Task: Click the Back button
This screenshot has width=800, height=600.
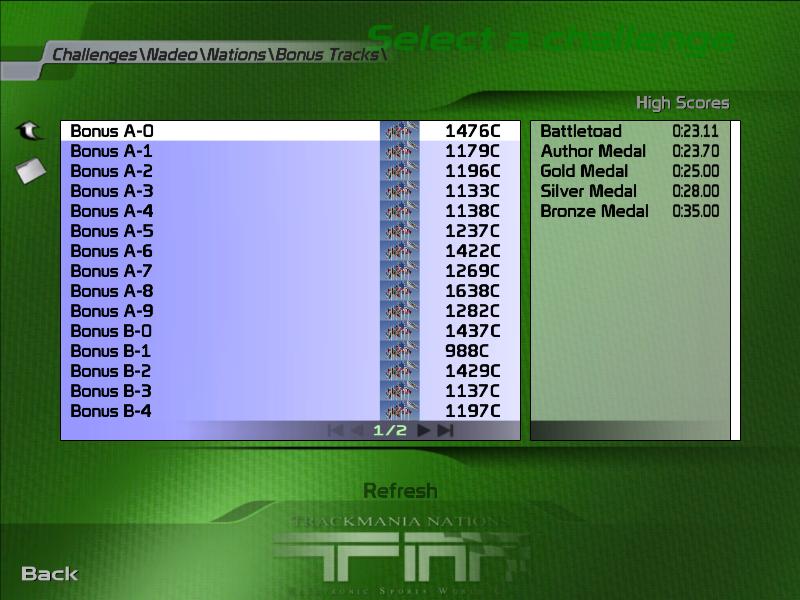Action: click(x=50, y=574)
